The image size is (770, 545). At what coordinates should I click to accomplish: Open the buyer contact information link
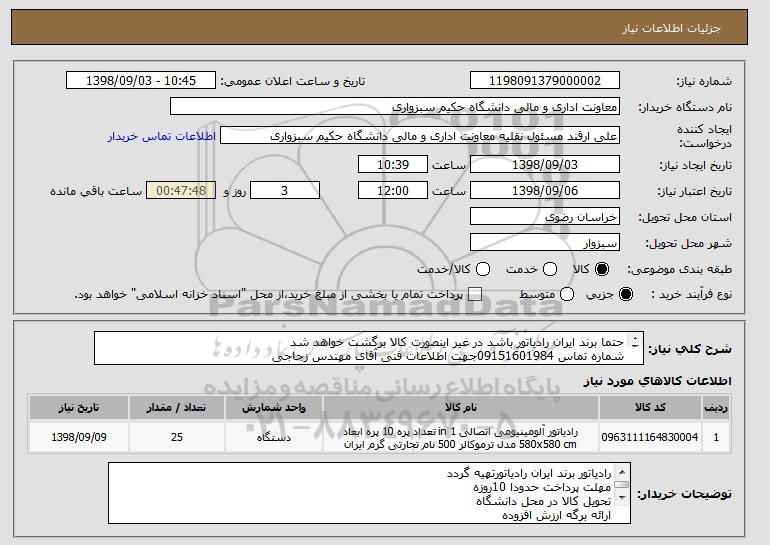pos(162,136)
